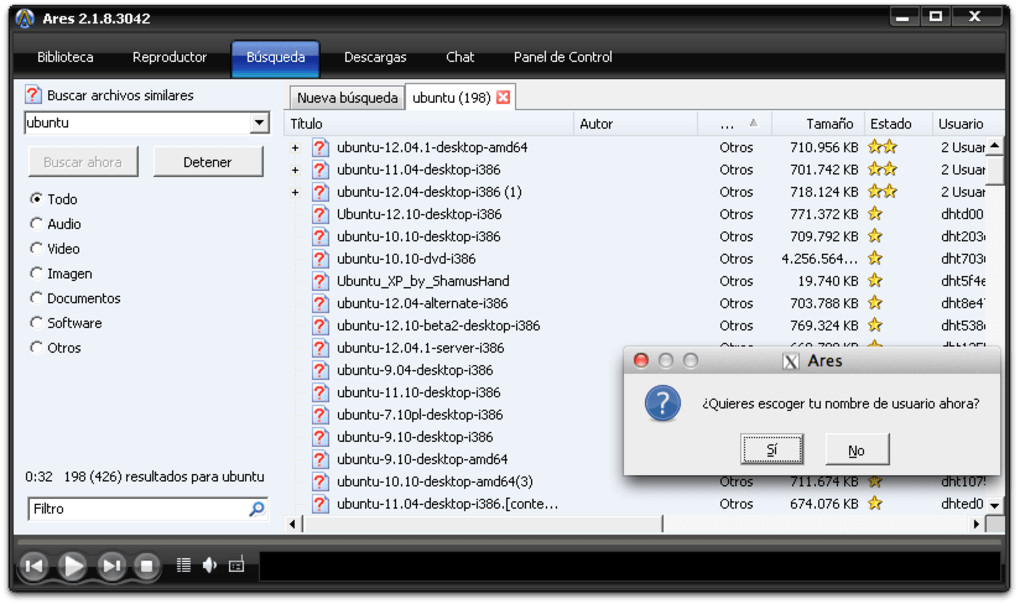Click file icon of Ubuntu_XP_by_ShamusHand

click(x=319, y=281)
